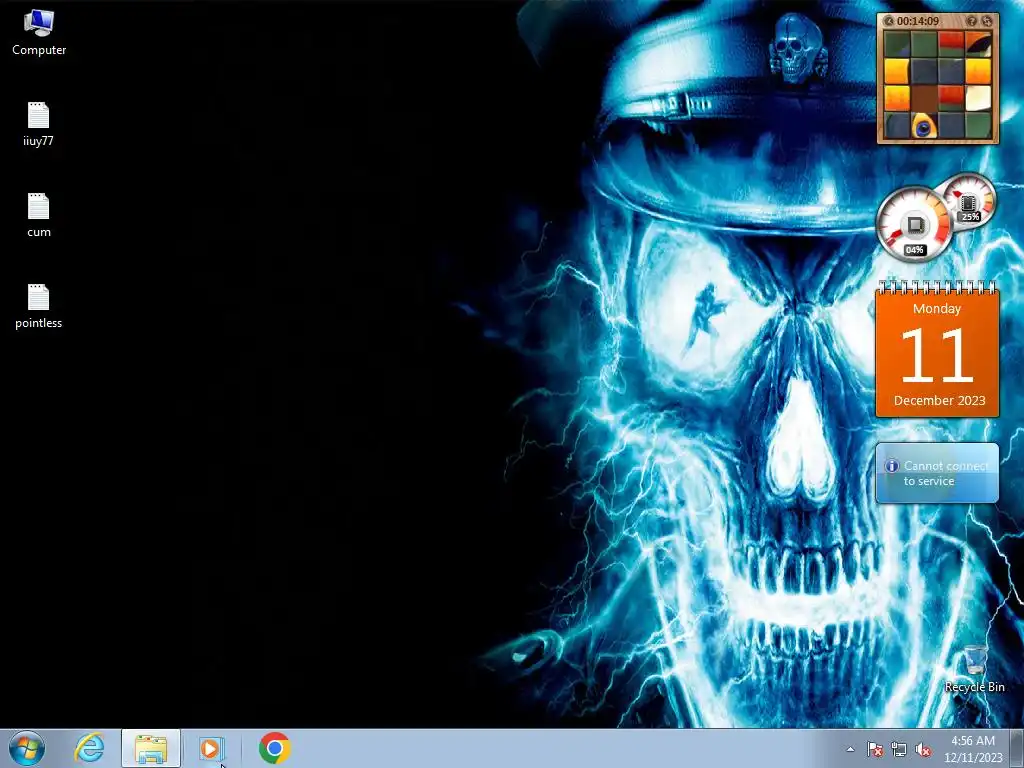
Task: Click the small memory dial showing 25%
Action: (x=969, y=201)
